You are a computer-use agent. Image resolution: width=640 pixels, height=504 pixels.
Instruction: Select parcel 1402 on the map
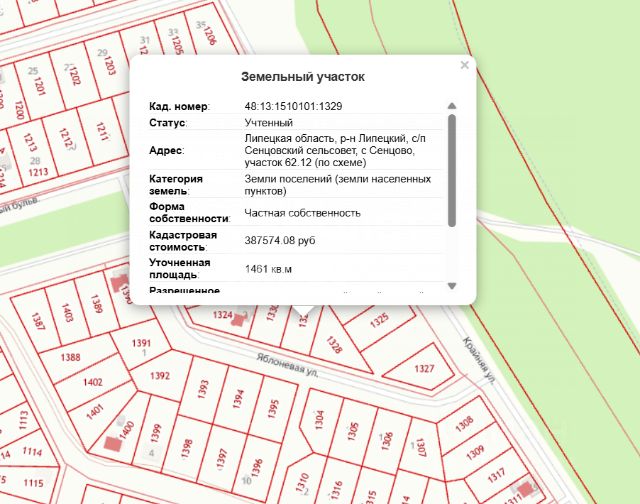[x=93, y=382]
